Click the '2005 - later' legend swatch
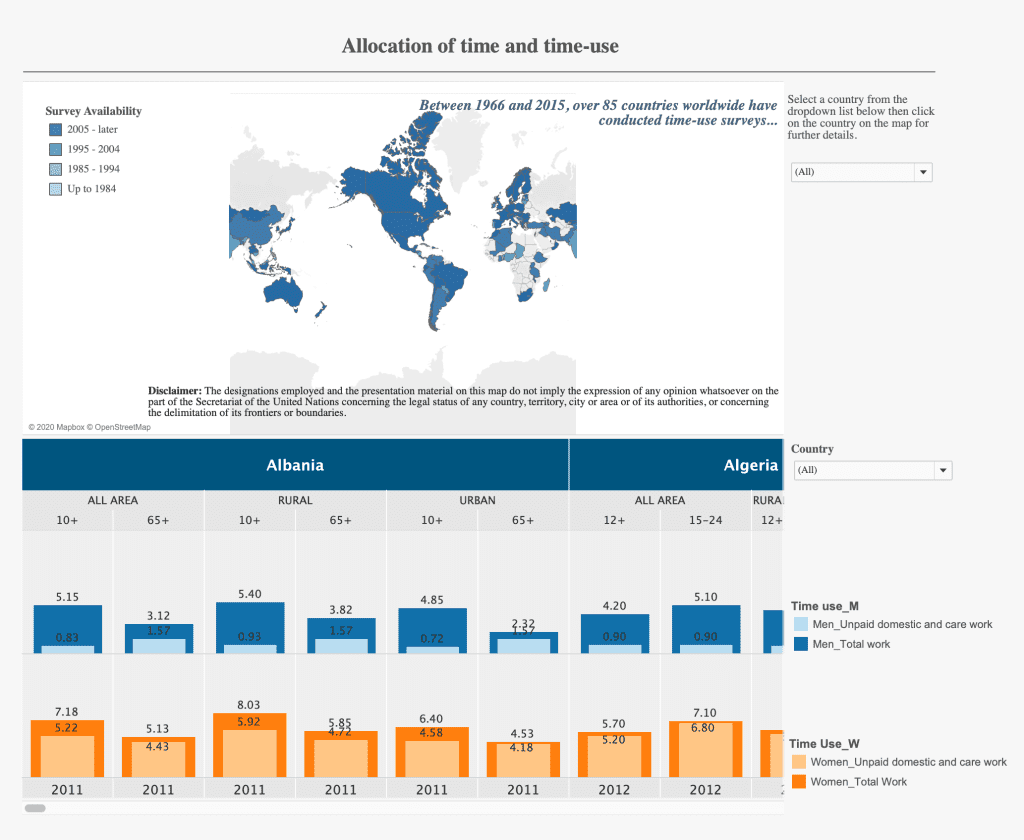1024x840 pixels. coord(55,130)
